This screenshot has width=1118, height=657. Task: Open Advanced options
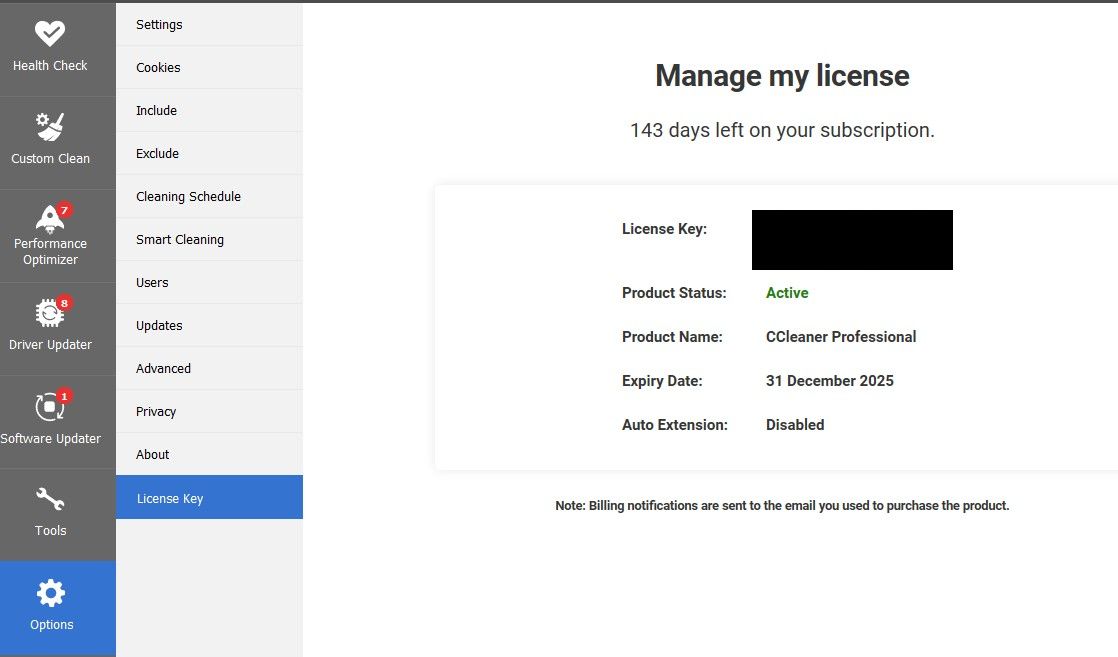click(x=209, y=368)
